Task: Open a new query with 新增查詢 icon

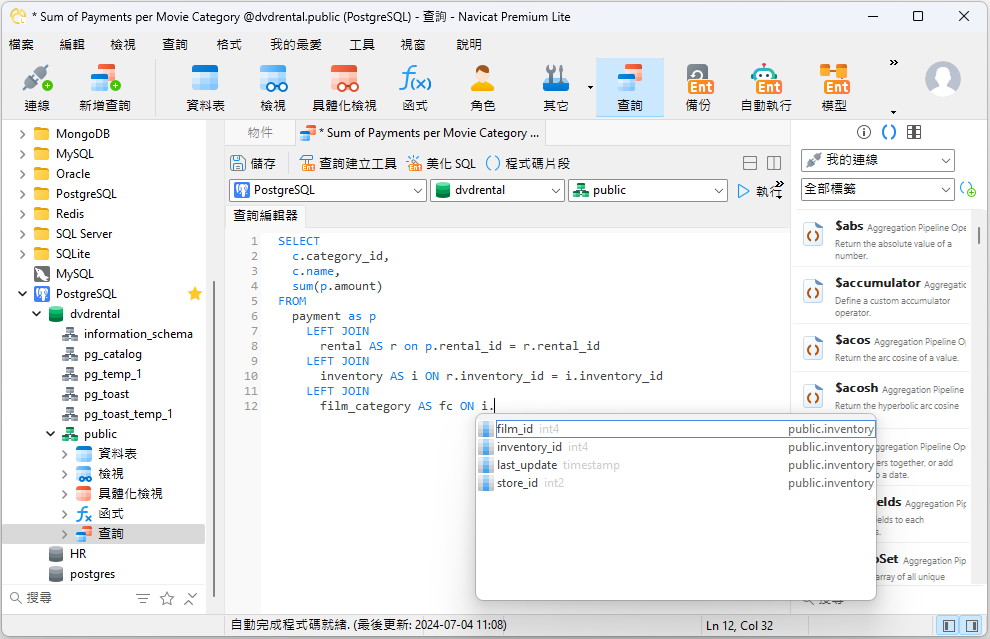Action: pos(106,86)
